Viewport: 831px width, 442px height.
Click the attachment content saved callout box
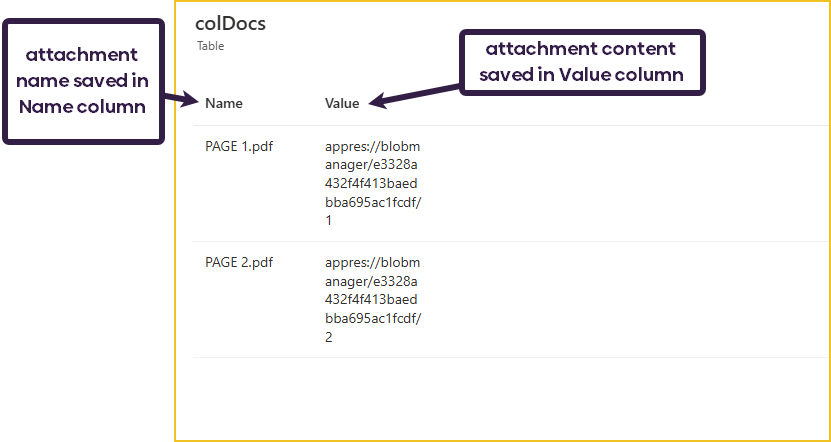[582, 62]
